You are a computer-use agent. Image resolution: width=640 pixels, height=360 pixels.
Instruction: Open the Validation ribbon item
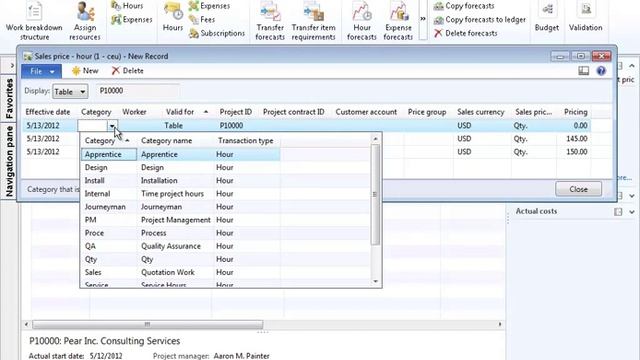tap(586, 17)
